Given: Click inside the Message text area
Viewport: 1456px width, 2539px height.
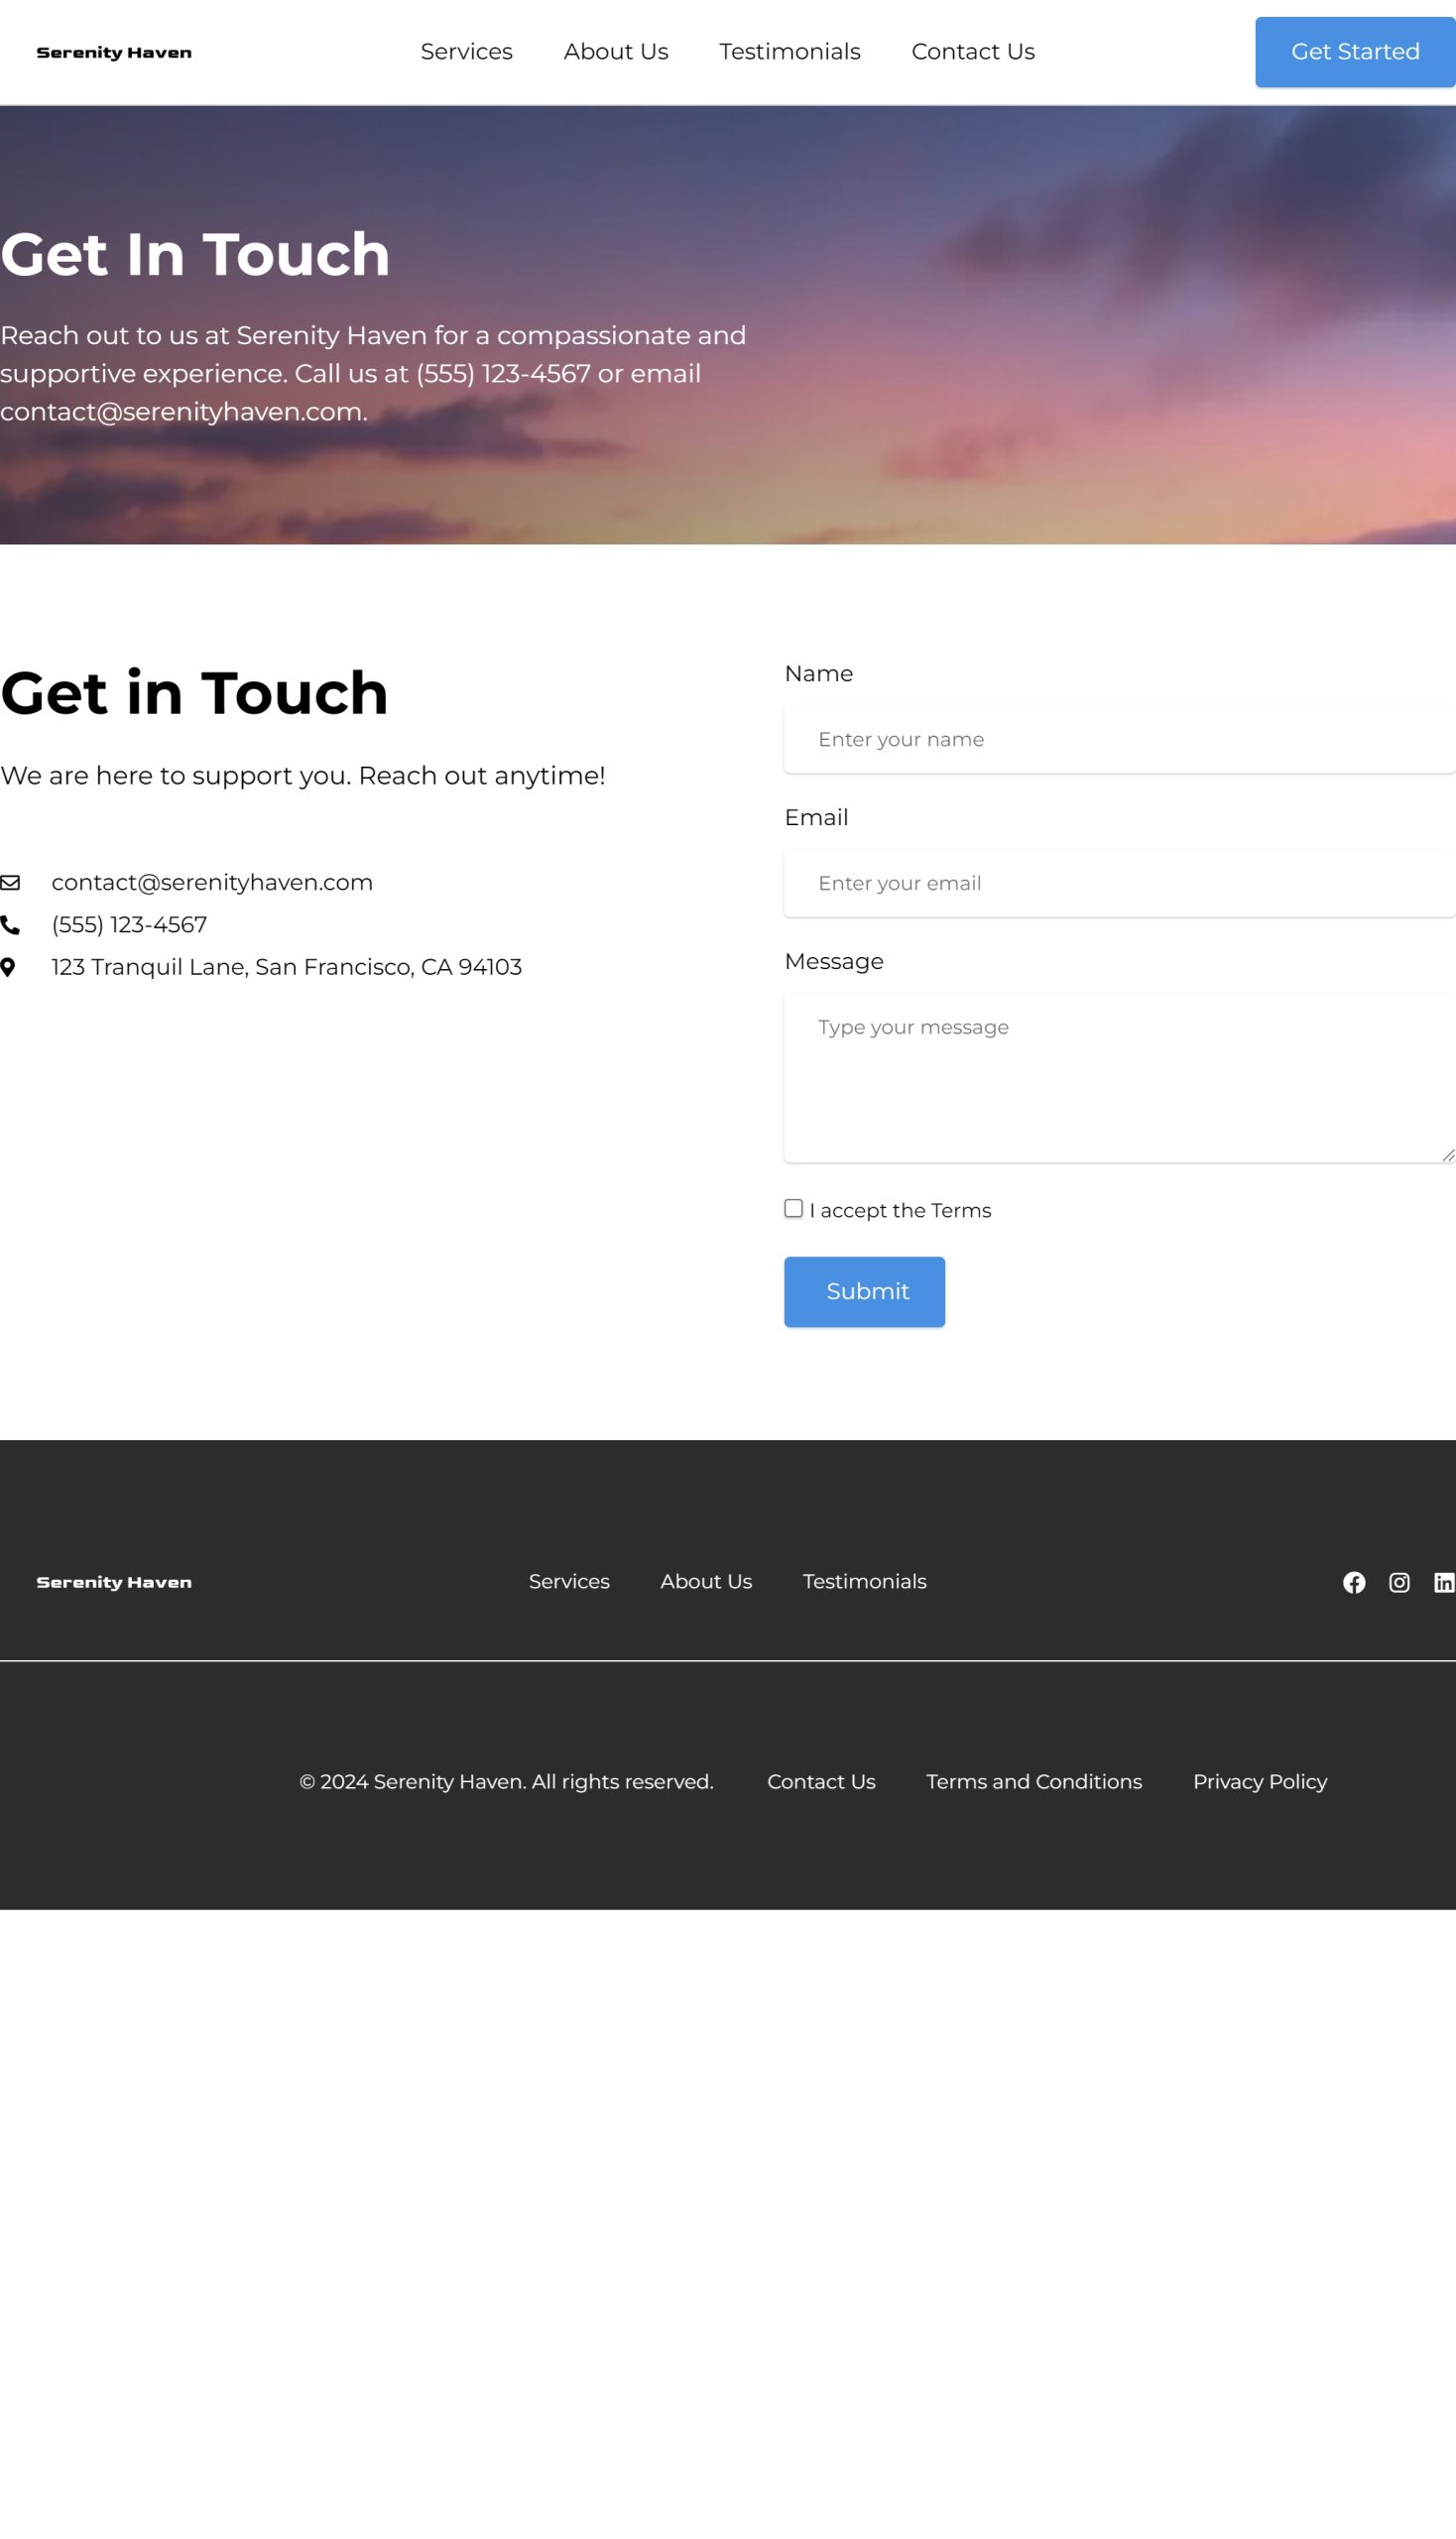Looking at the screenshot, I should (1118, 1078).
